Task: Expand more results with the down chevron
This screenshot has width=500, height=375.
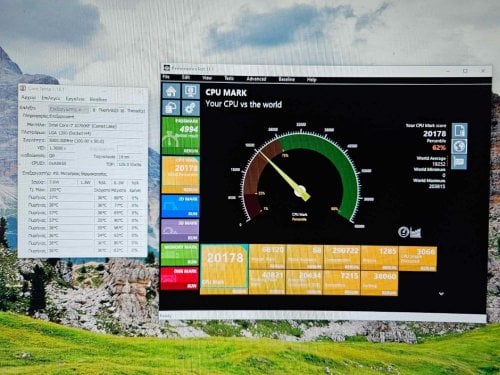Action: tap(441, 294)
